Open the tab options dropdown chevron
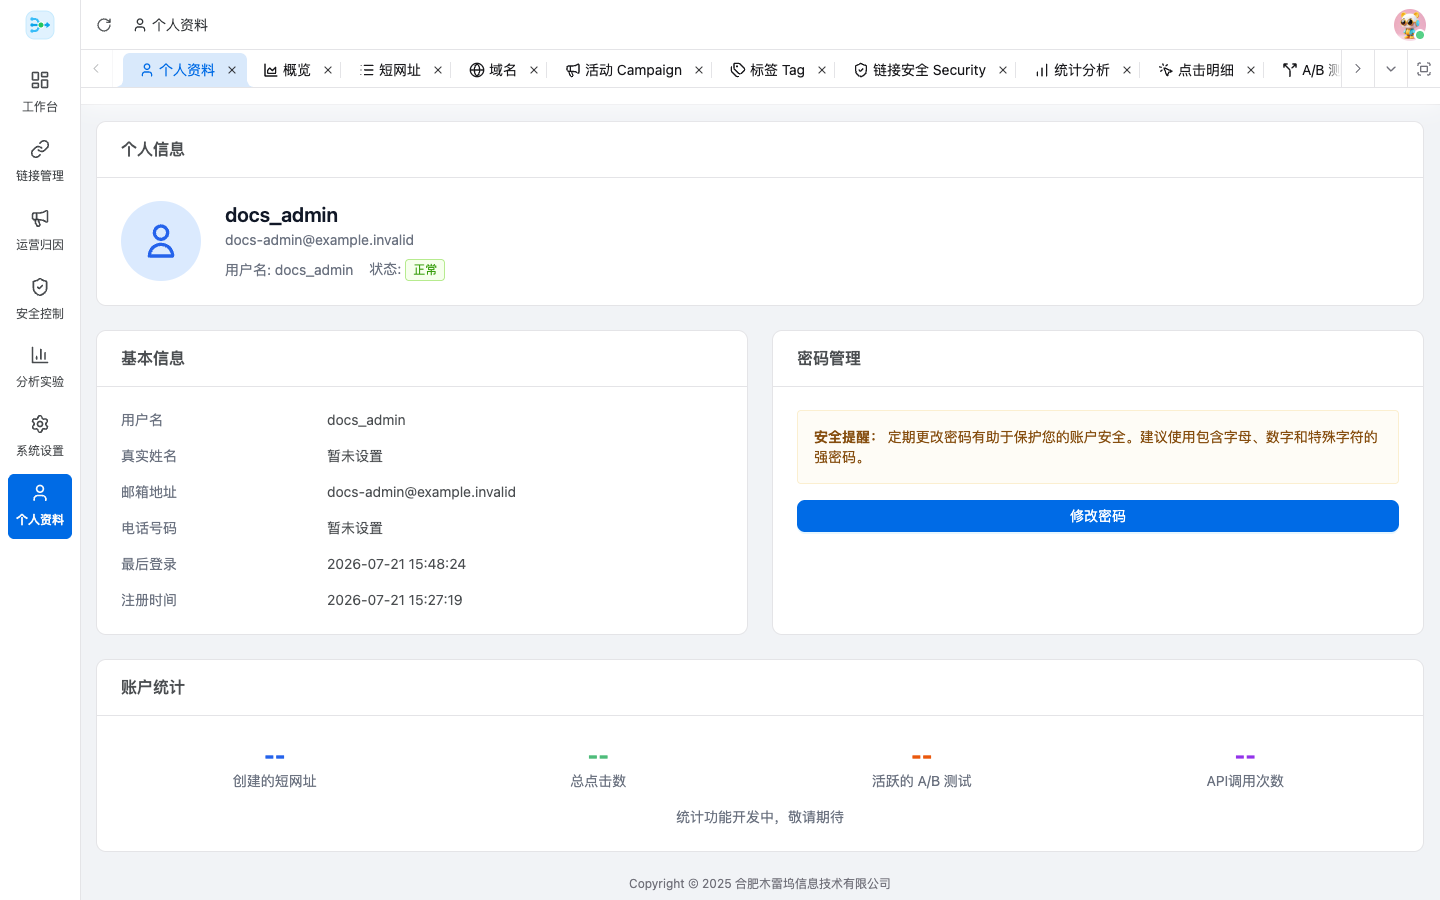 [1390, 69]
